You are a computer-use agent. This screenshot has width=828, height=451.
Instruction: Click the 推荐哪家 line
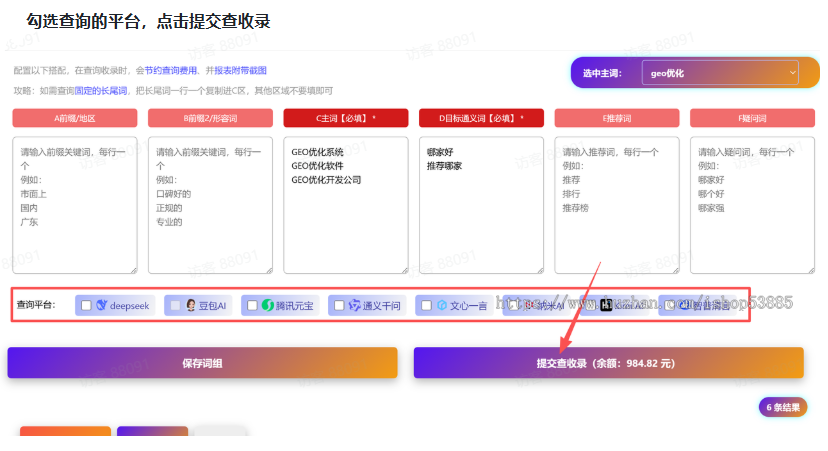[x=445, y=166]
